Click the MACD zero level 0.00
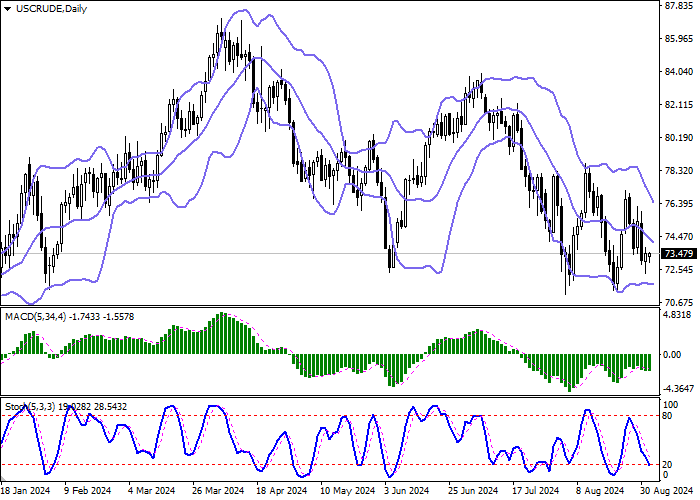Viewport: 700px width, 500px height. [672, 355]
